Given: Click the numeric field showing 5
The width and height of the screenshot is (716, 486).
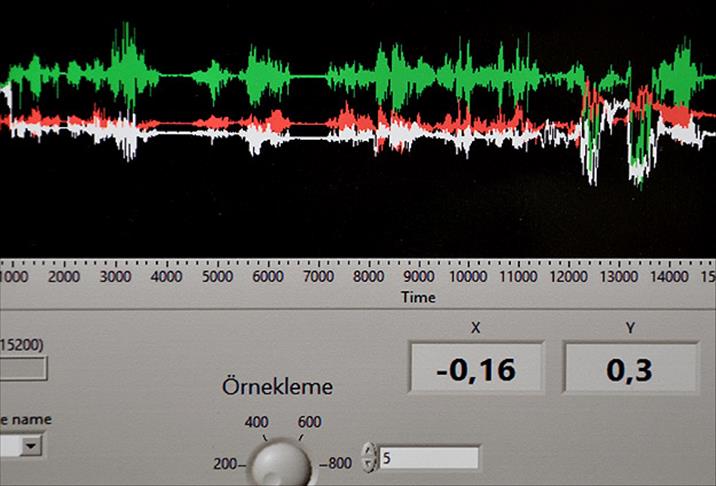Looking at the screenshot, I should 429,458.
